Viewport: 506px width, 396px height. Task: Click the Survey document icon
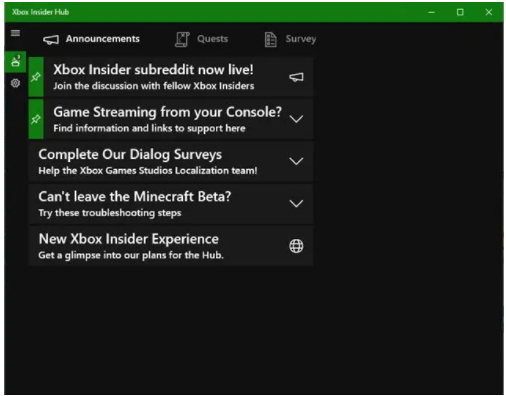coord(270,40)
